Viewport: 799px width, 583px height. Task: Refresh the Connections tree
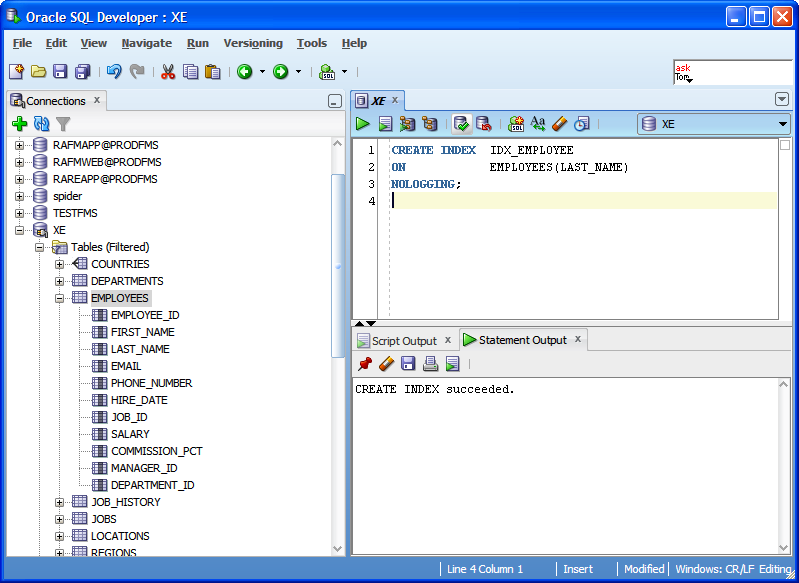point(41,124)
